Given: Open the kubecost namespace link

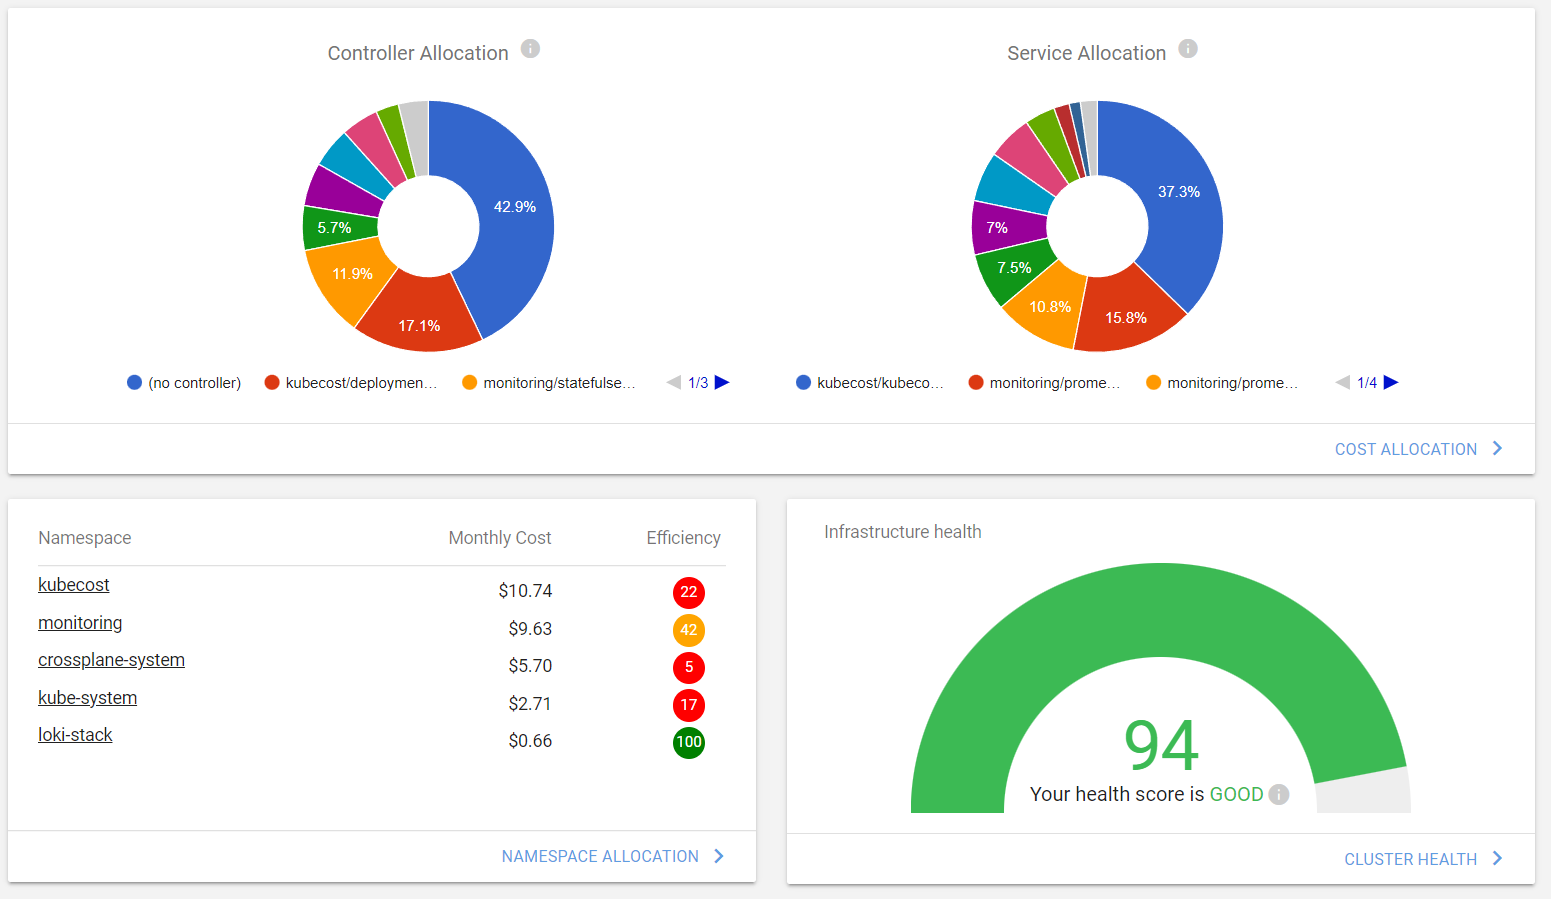Looking at the screenshot, I should (x=73, y=584).
